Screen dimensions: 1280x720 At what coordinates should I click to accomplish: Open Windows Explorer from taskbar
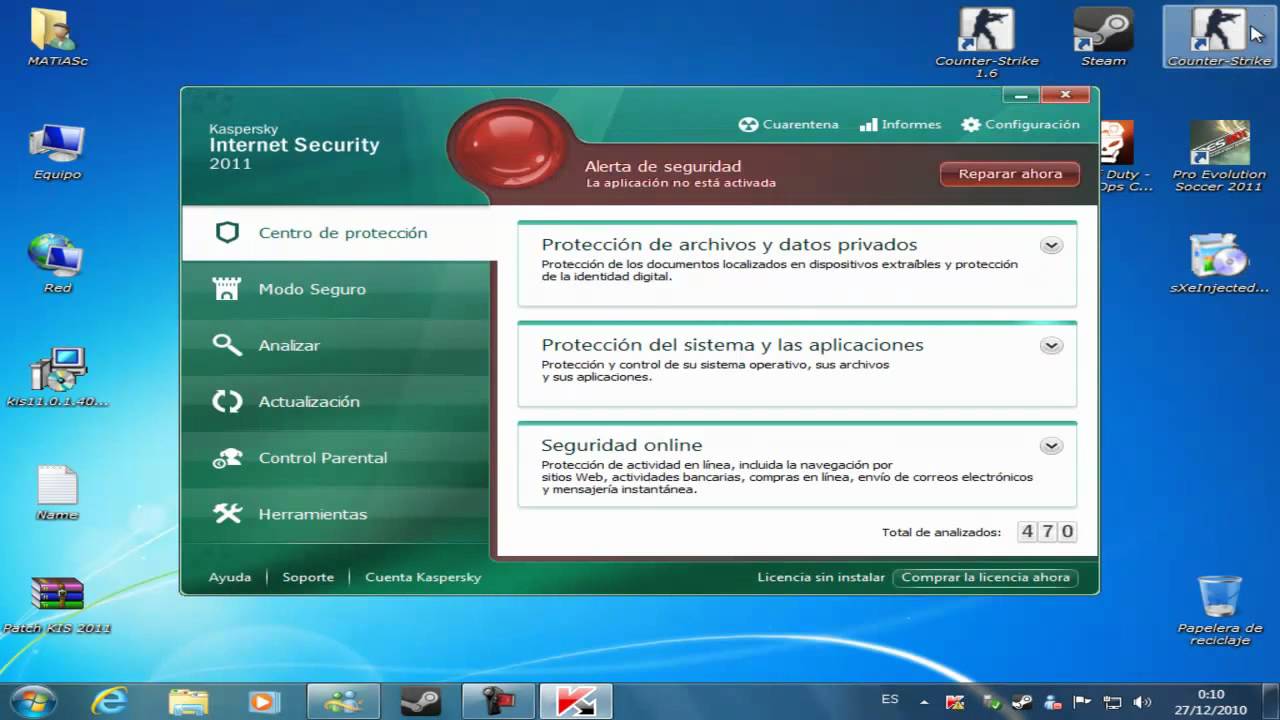pyautogui.click(x=187, y=701)
